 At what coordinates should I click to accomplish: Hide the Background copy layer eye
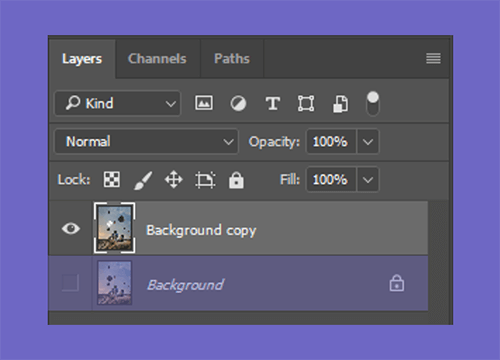[x=71, y=229]
